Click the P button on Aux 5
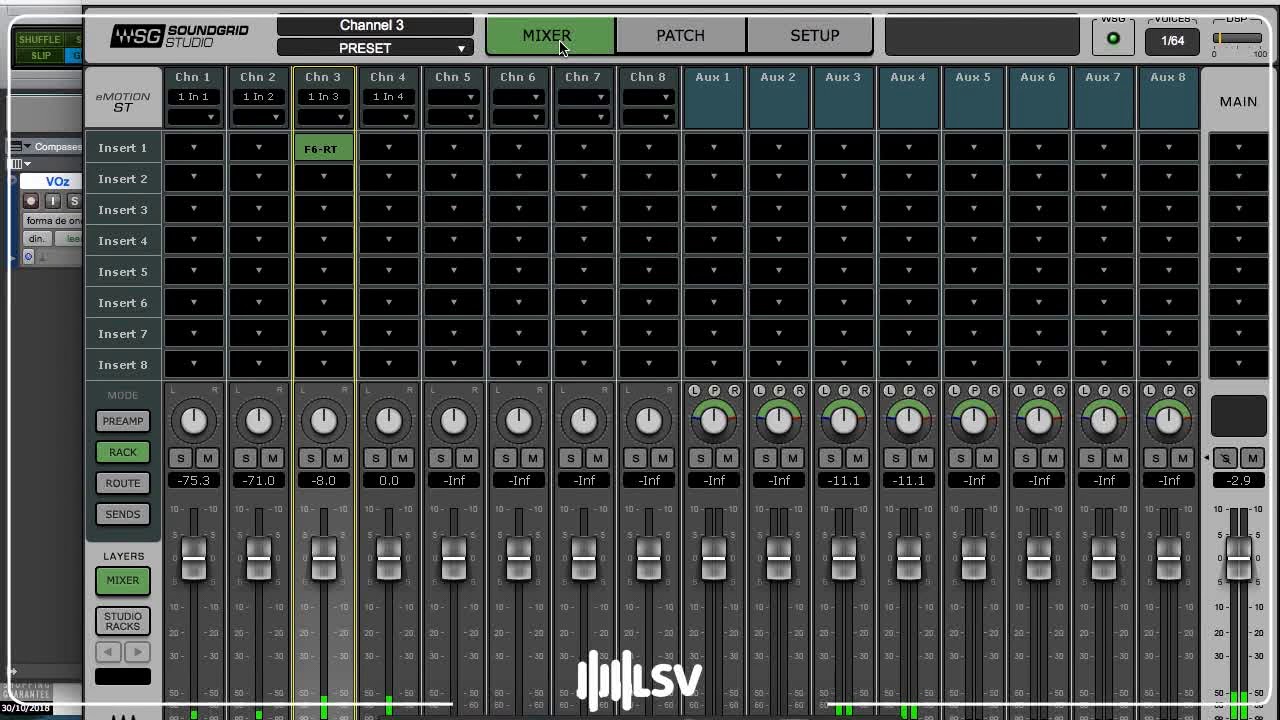Image resolution: width=1280 pixels, height=720 pixels. (x=974, y=391)
